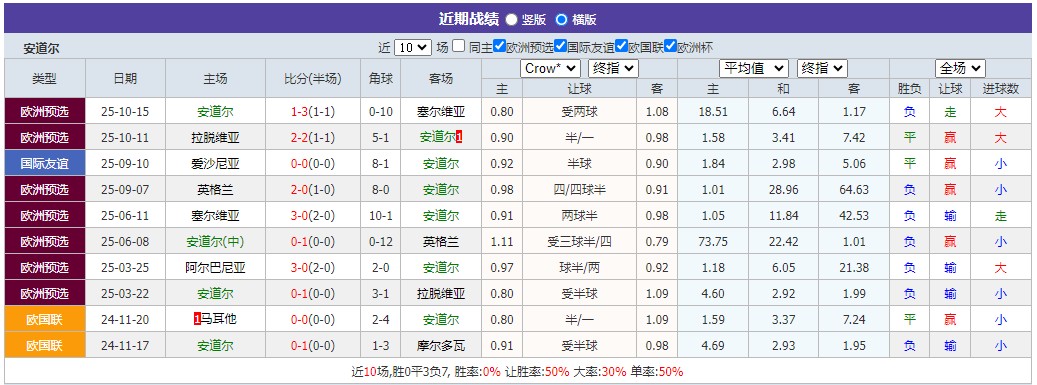The width and height of the screenshot is (1037, 385).
Task: Click the 走 handicap result in the 25-10-15 row
Action: (950, 112)
